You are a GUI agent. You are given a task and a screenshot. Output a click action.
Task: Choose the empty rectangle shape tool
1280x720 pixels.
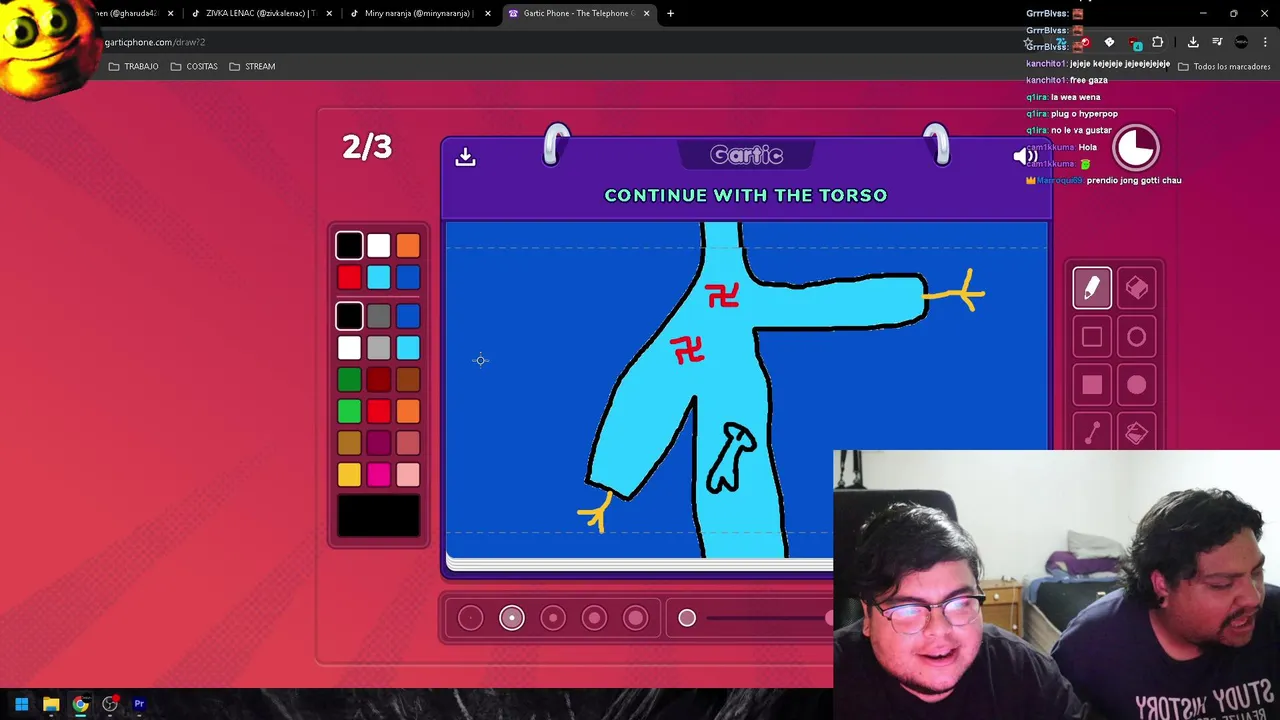[x=1092, y=337]
